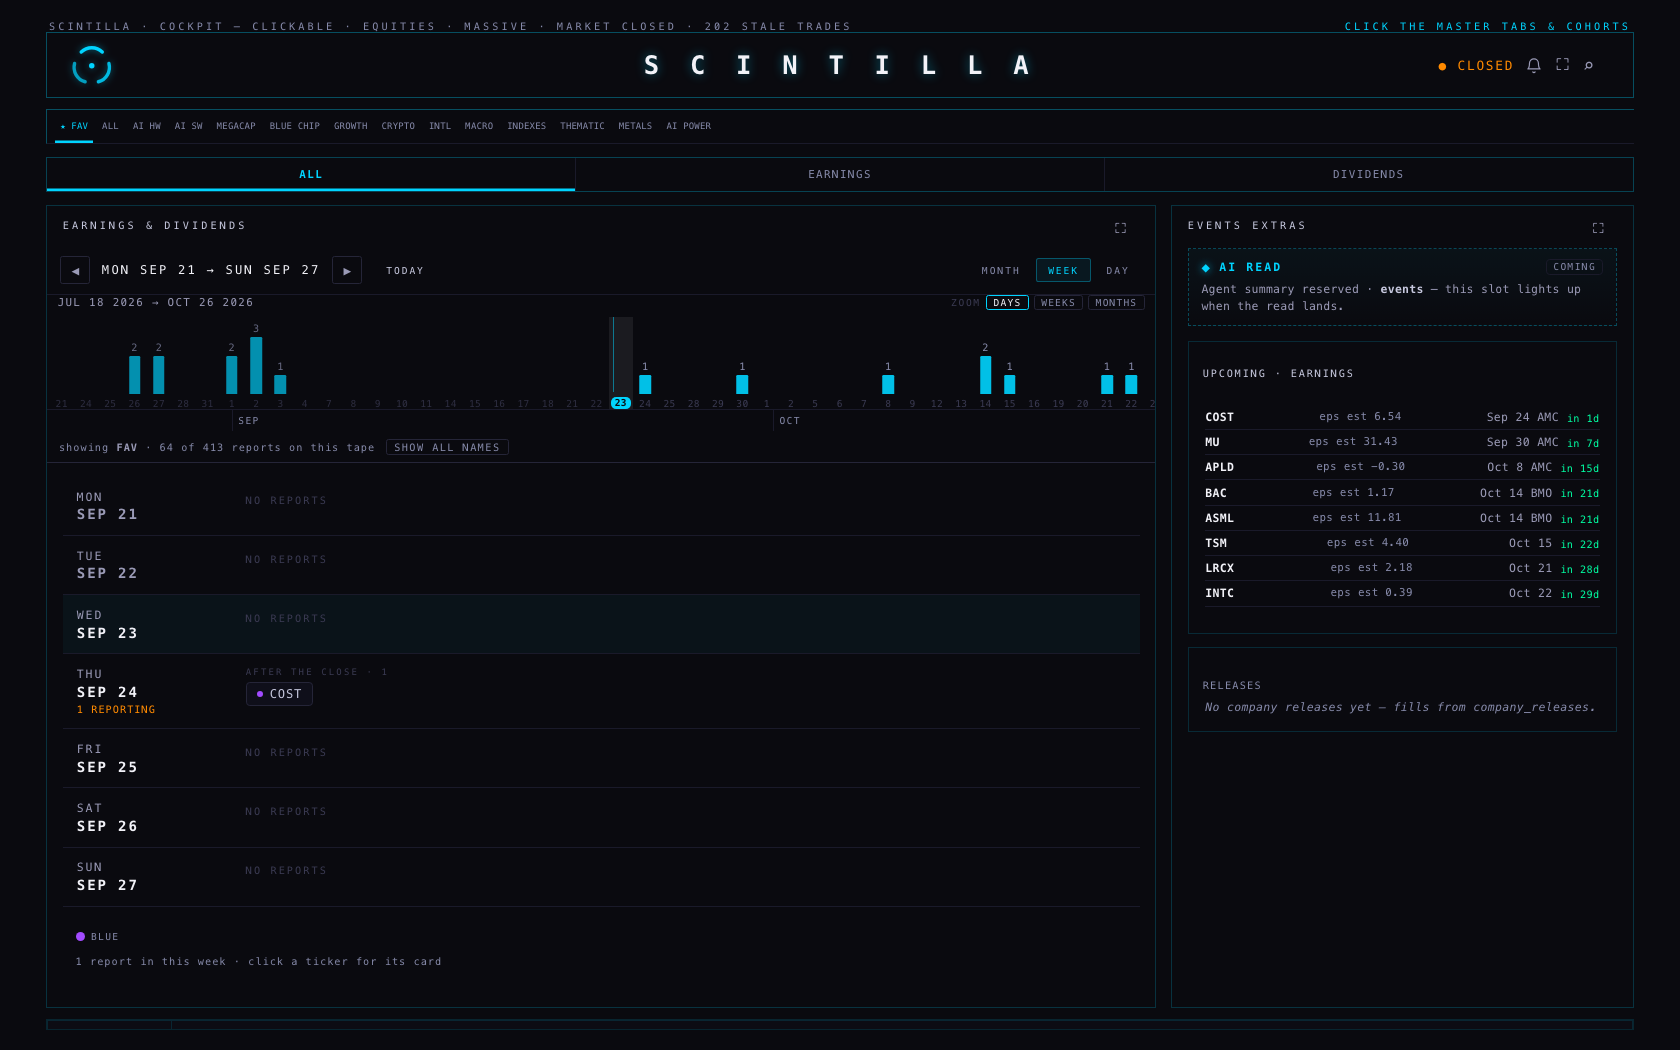Set zoom to Days
This screenshot has height=1050, width=1680.
(x=1007, y=303)
